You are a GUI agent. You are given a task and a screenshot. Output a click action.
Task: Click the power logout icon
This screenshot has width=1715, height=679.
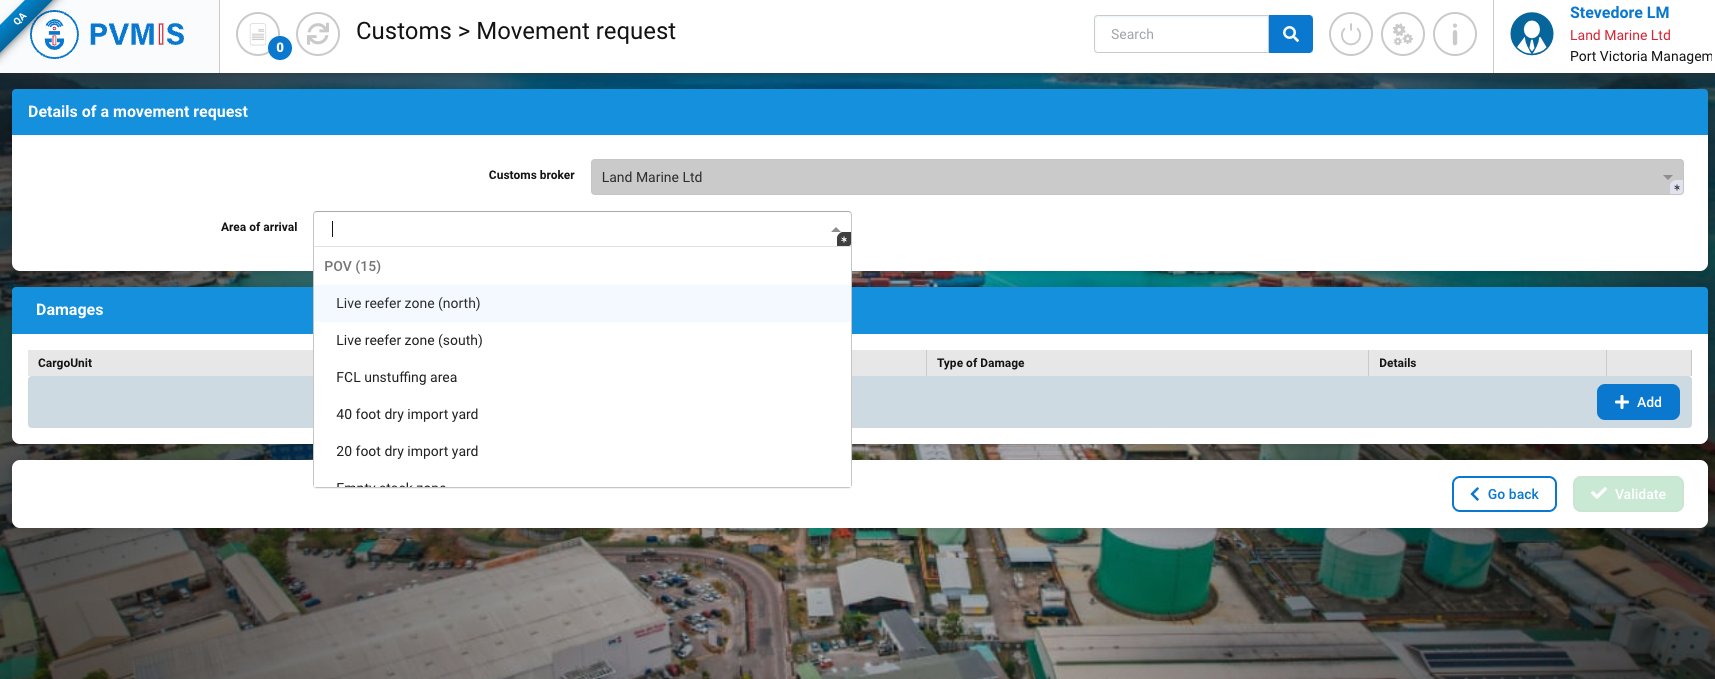(1350, 35)
